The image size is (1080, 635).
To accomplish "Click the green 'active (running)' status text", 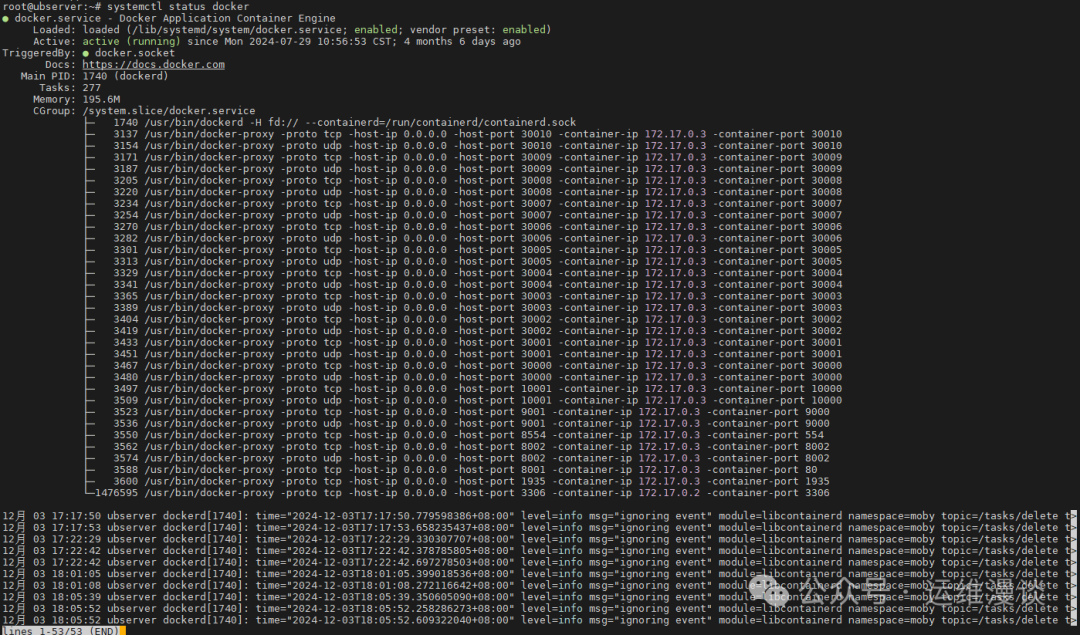I will 132,41.
